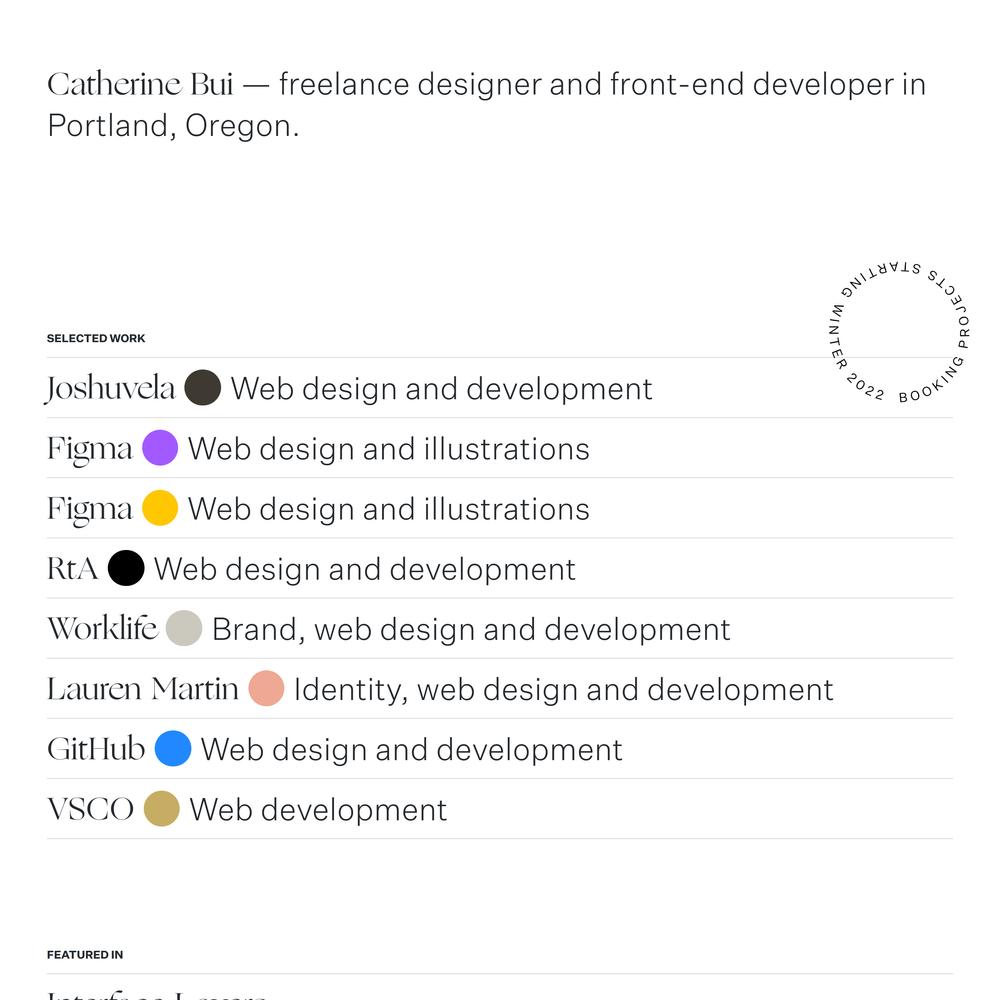Click the light gray dot beside Worklife
The height and width of the screenshot is (1000, 1000).
184,628
